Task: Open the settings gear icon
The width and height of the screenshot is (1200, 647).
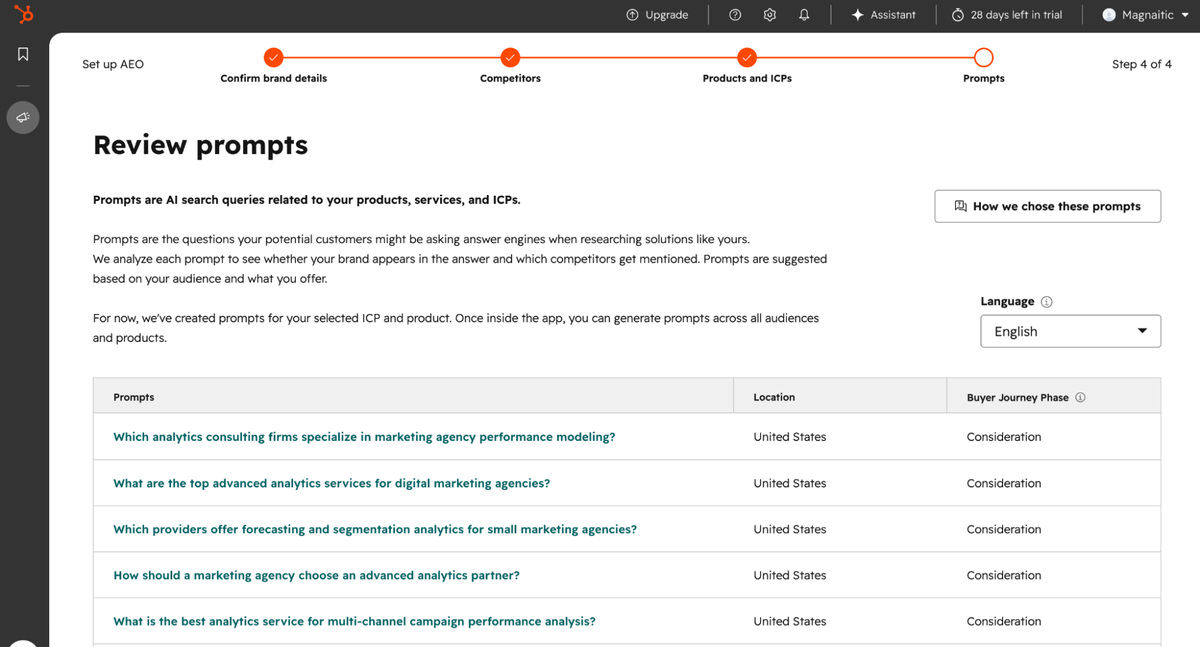Action: 770,15
